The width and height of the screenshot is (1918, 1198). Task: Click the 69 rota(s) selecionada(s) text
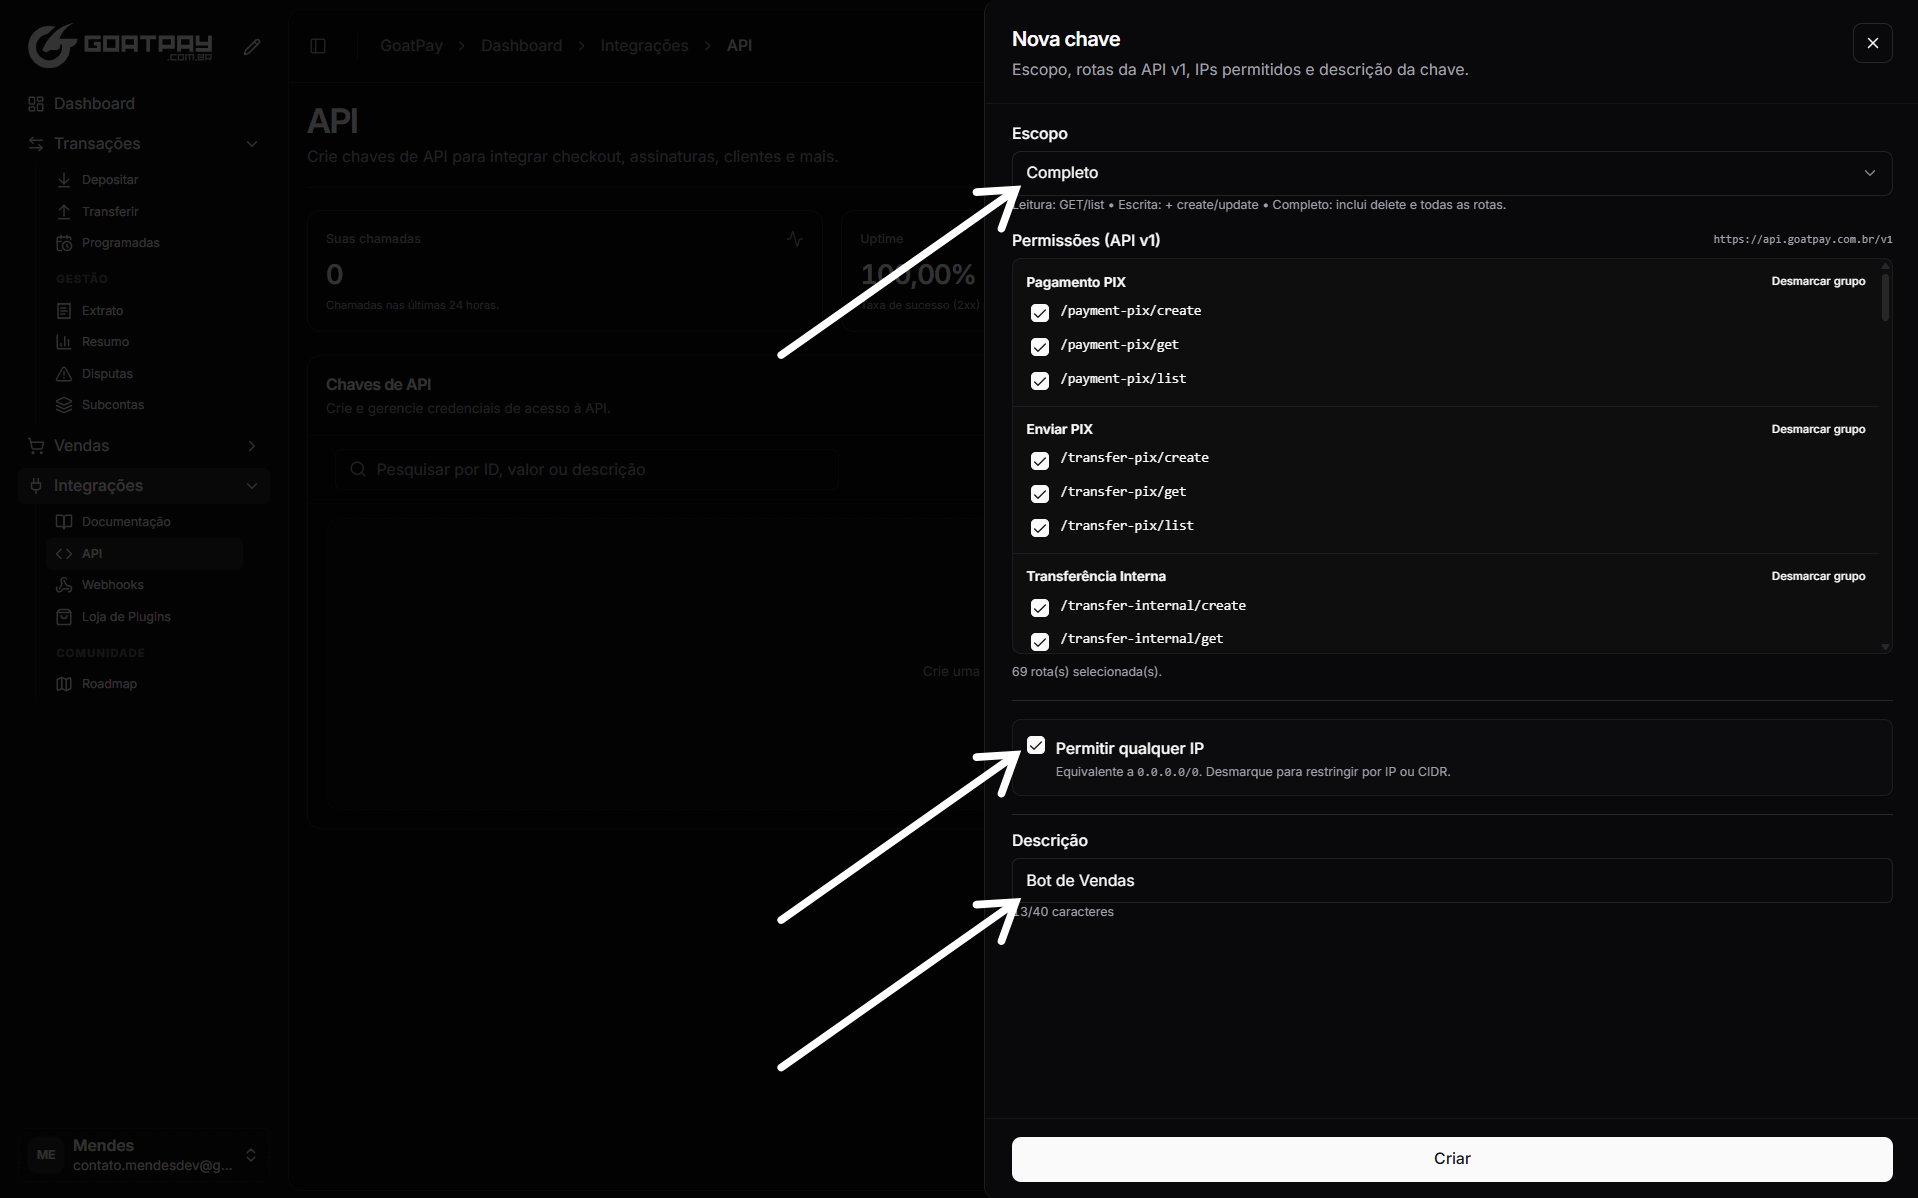click(x=1086, y=672)
